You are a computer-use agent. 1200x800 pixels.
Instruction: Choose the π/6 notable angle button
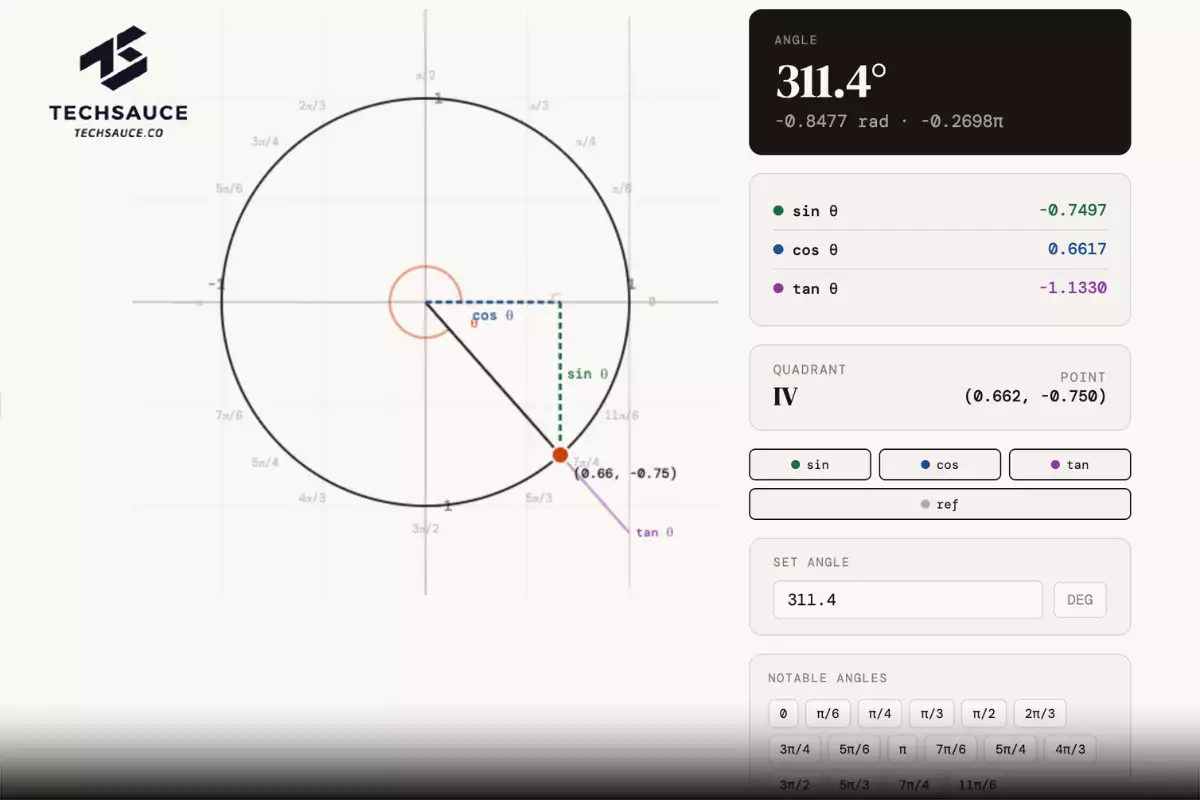(828, 714)
